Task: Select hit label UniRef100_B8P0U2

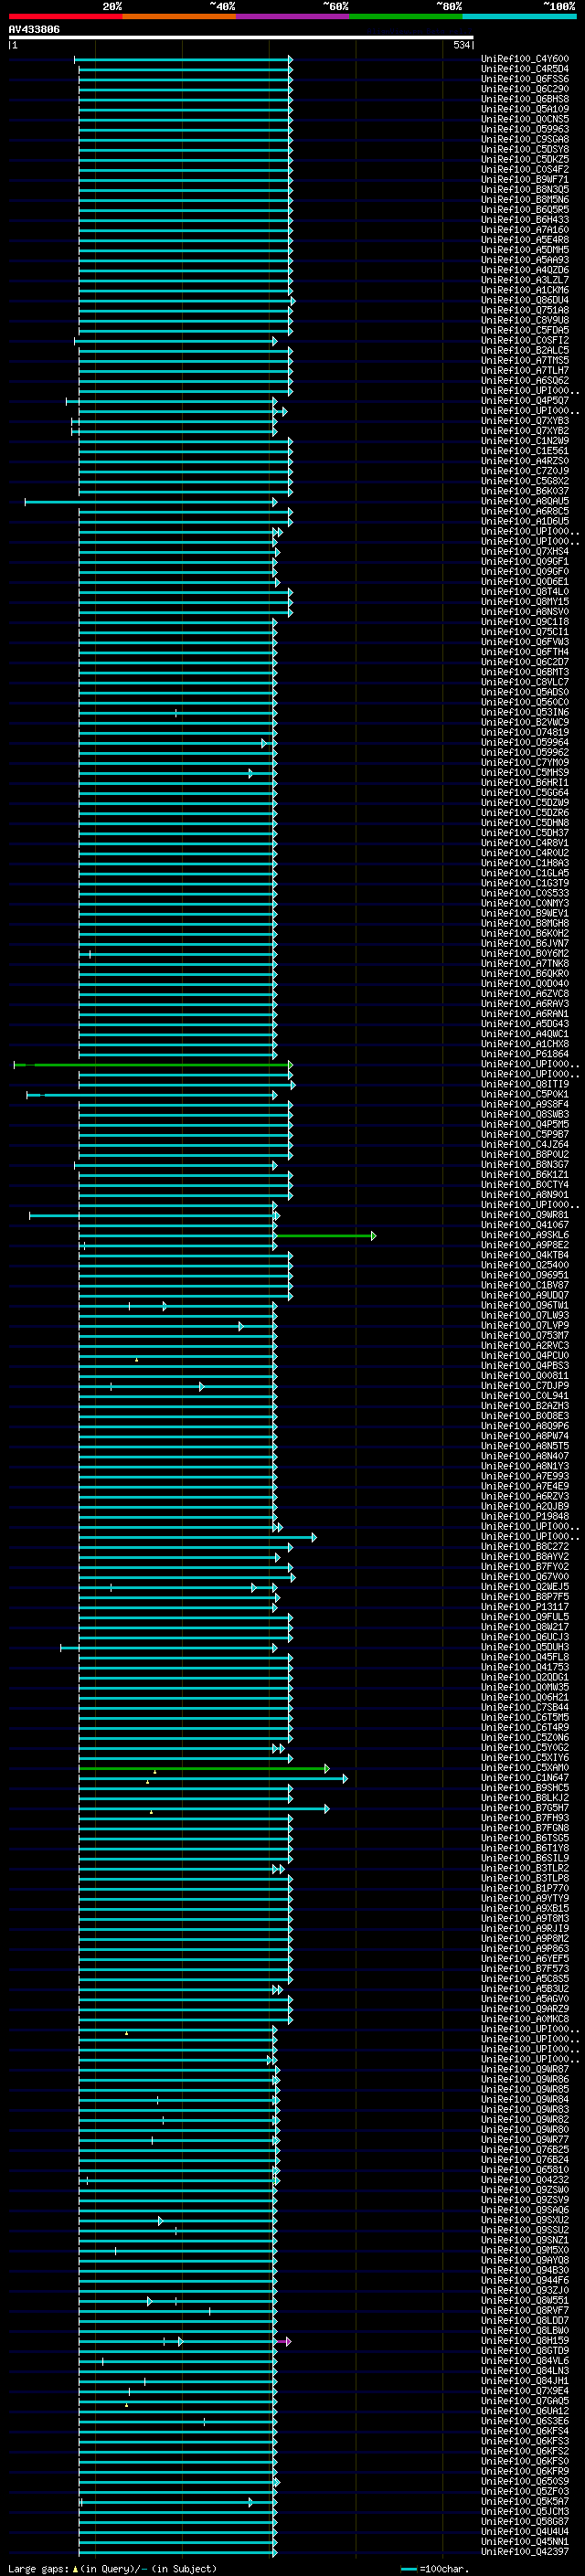Action: [524, 1155]
